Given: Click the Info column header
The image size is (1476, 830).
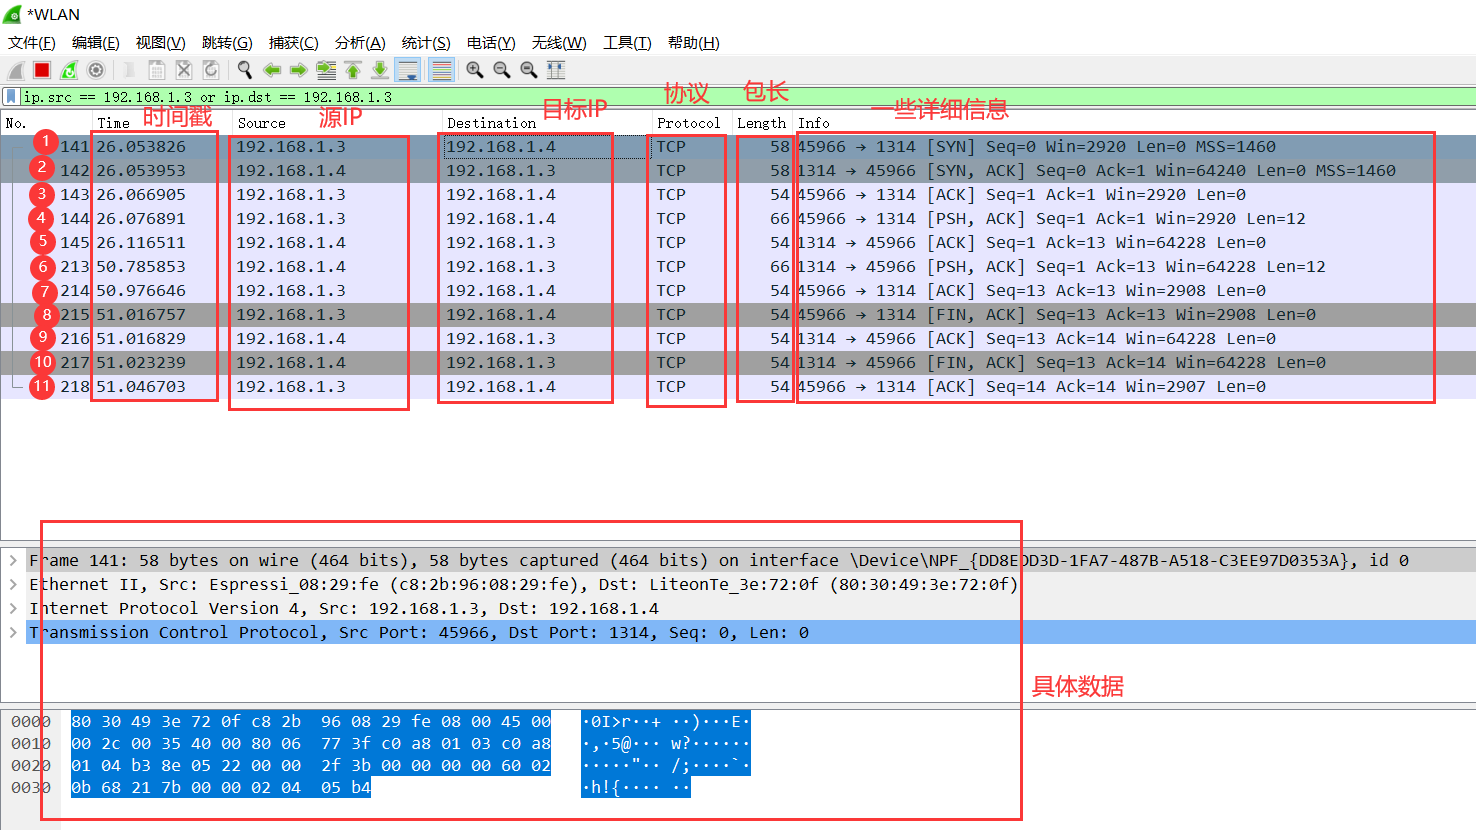Looking at the screenshot, I should pos(1134,123).
